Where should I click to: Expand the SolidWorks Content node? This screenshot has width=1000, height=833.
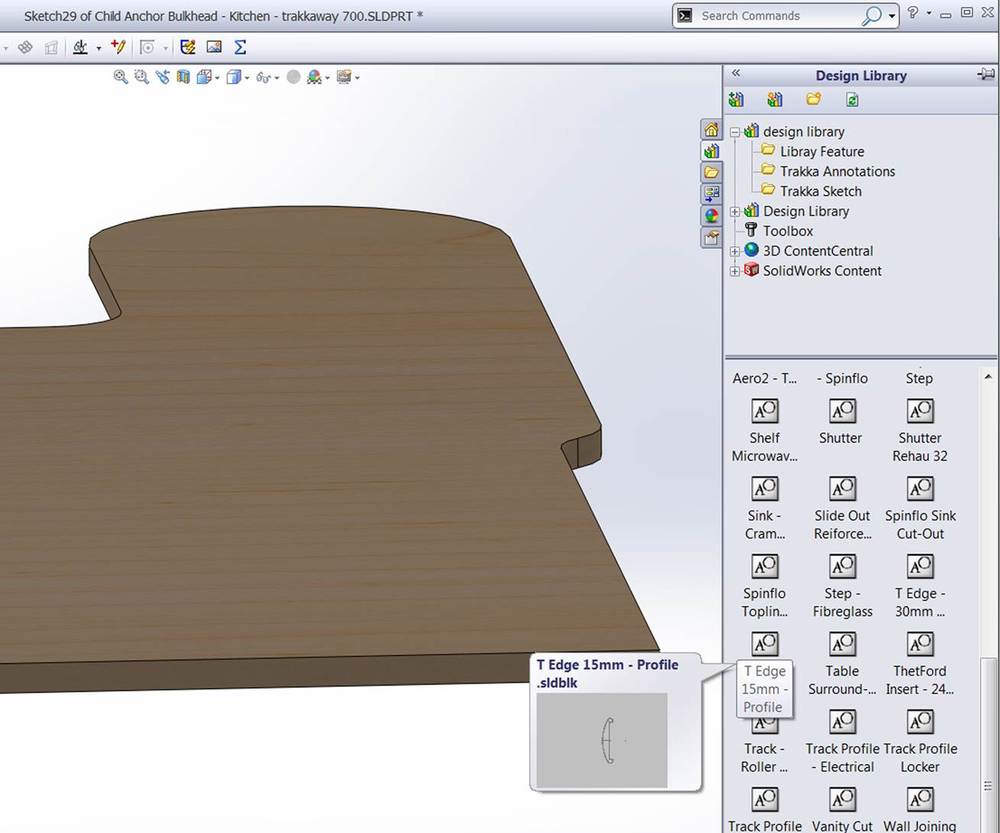[735, 271]
